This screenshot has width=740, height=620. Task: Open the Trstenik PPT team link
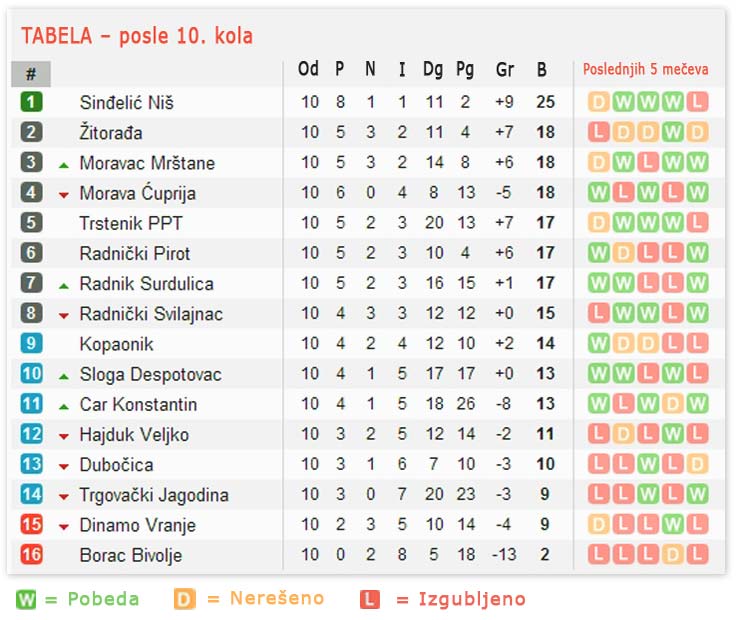point(130,223)
